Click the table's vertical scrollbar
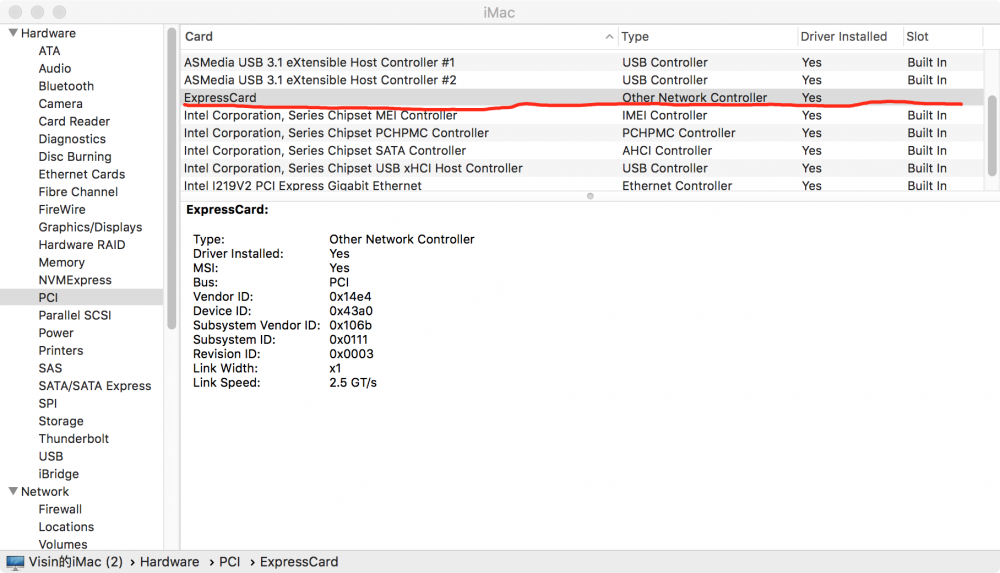Screen dimensions: 1000x573 [x=992, y=135]
